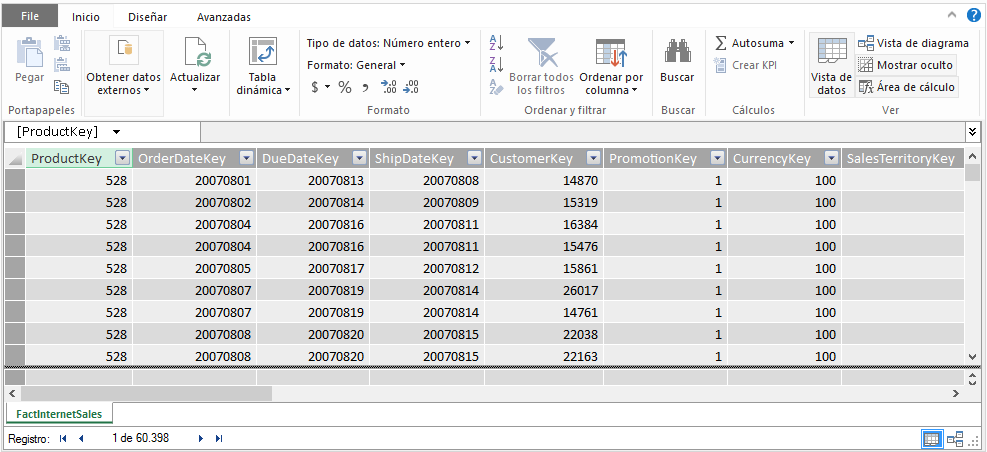Open the CustomerKey column filter dropdown
Image resolution: width=987 pixels, height=452 pixels.
[x=593, y=158]
